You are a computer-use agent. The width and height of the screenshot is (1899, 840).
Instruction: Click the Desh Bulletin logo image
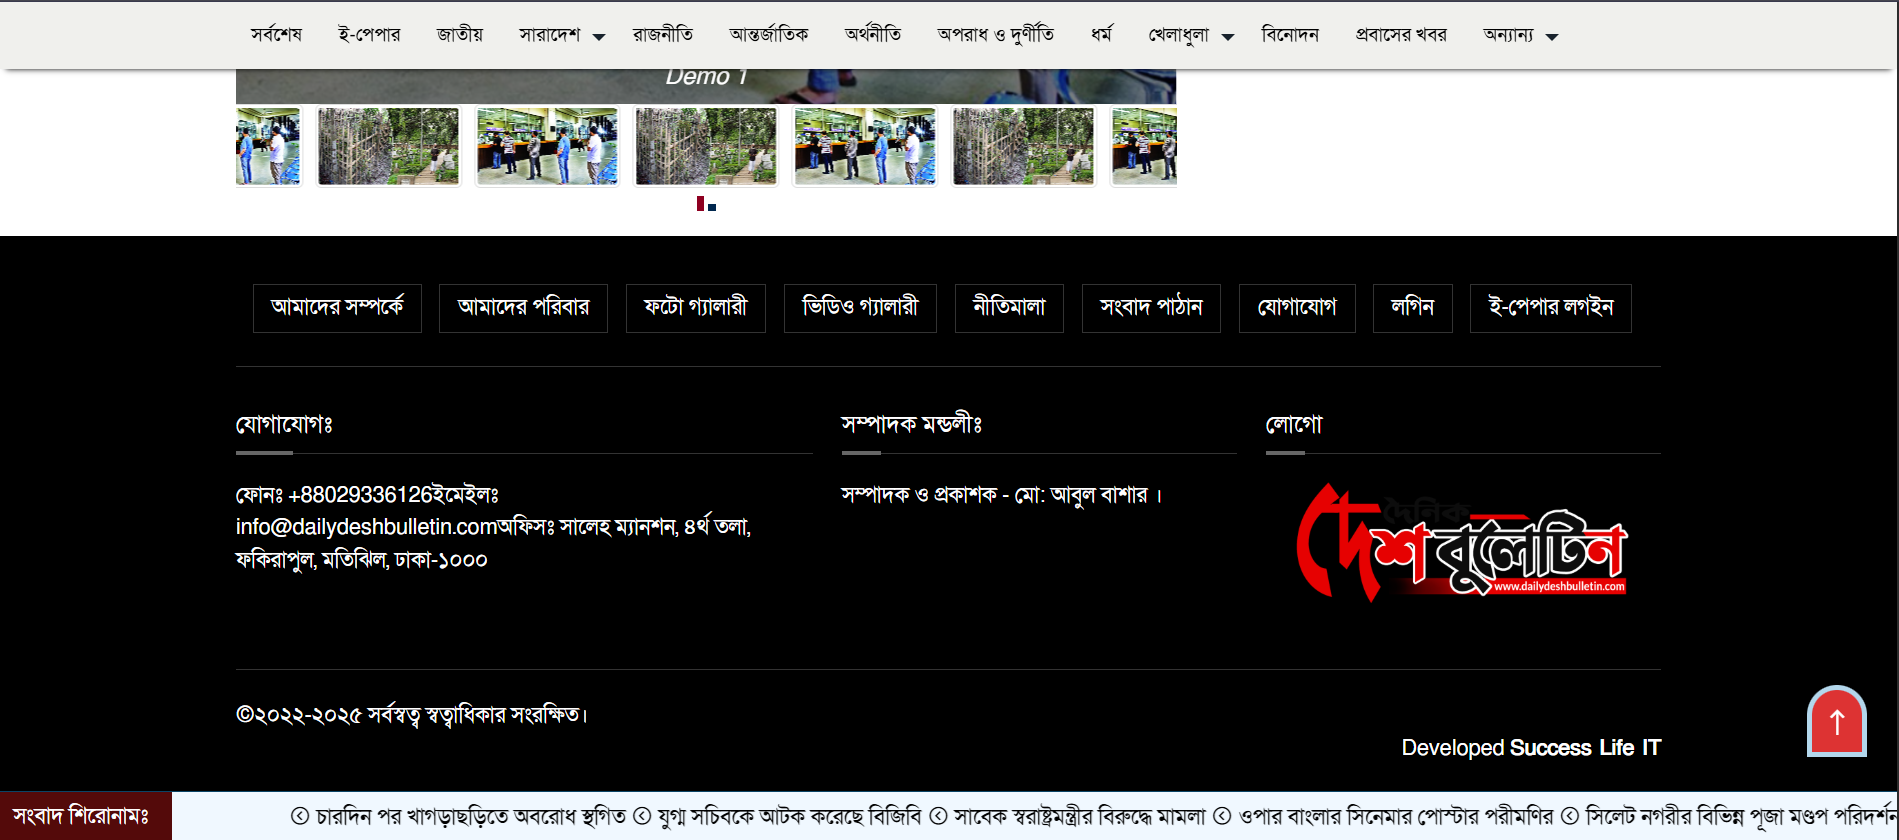(1461, 544)
